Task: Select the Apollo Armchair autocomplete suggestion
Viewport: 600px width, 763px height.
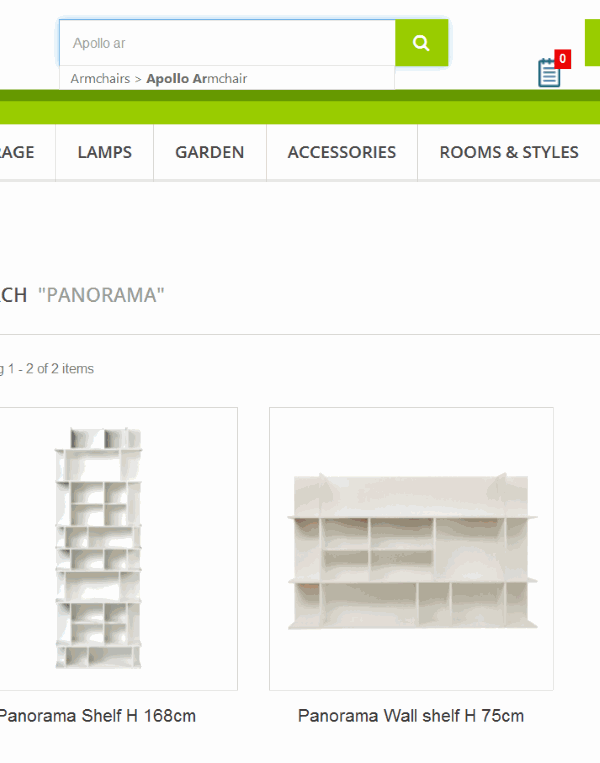Action: [227, 78]
